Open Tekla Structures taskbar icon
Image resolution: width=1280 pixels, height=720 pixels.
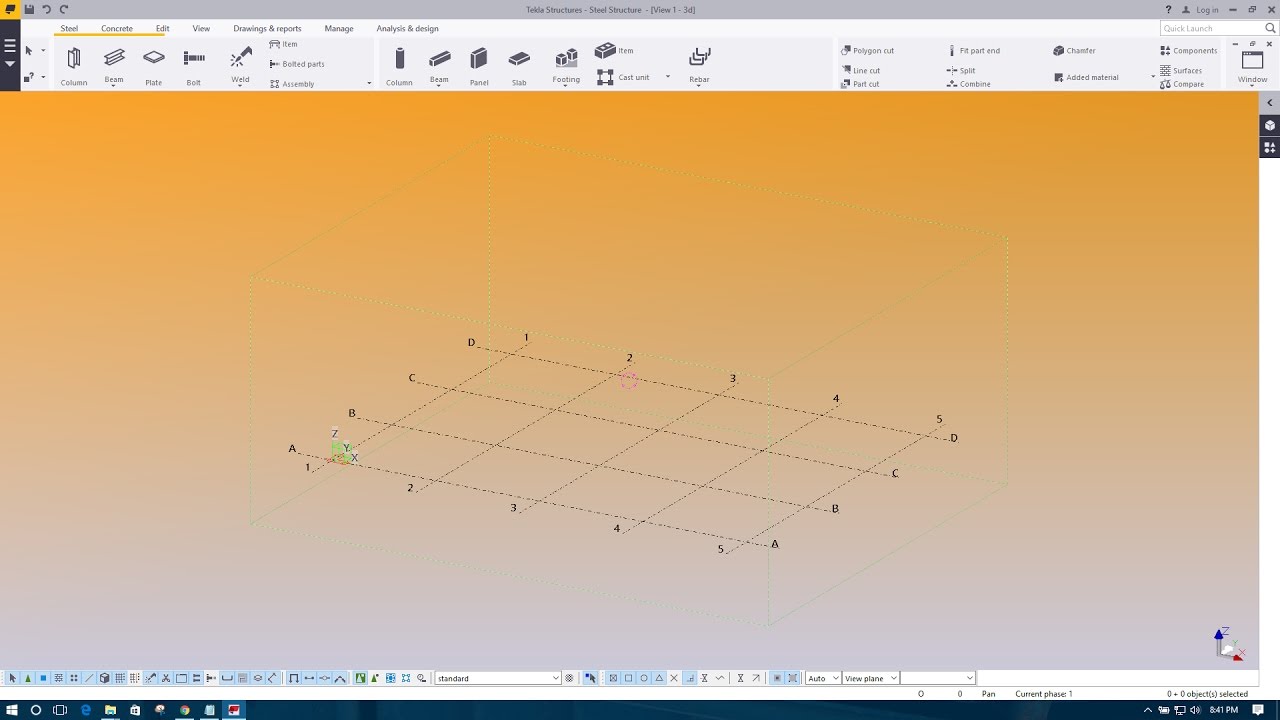[x=233, y=712]
